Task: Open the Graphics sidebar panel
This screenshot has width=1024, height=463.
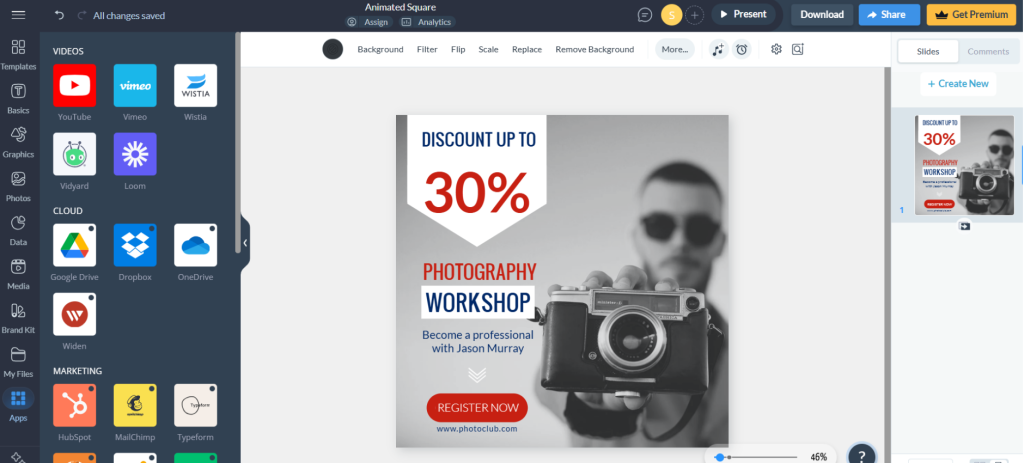Action: [x=18, y=142]
